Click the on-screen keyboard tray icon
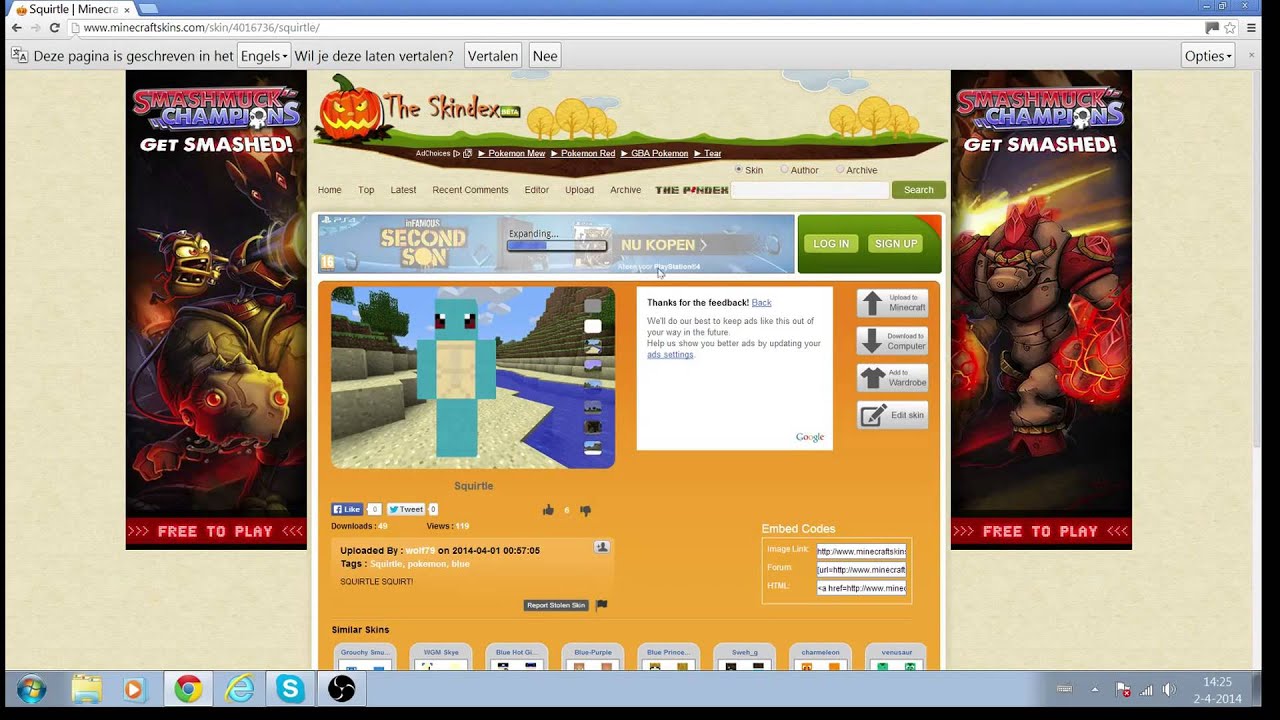This screenshot has width=1280, height=720. [1064, 689]
